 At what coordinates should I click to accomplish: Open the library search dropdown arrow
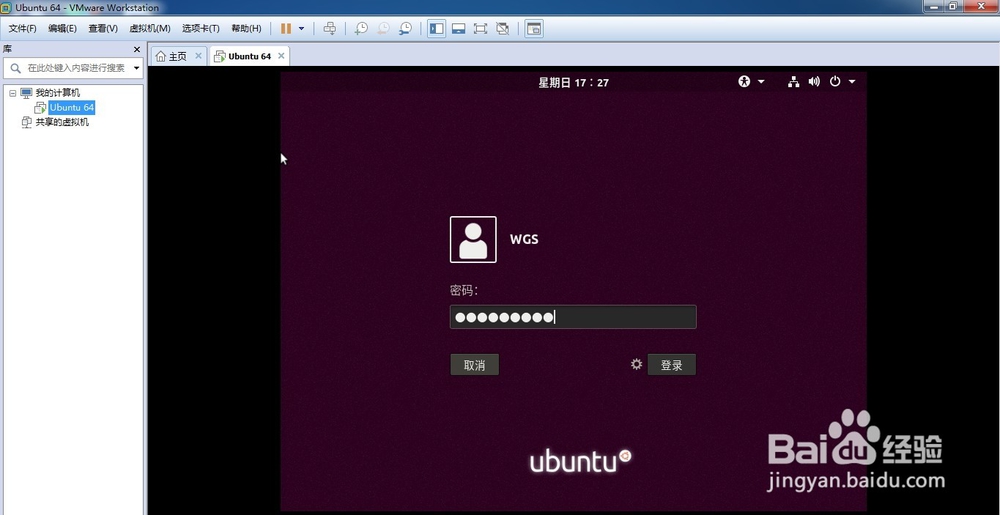coord(136,68)
